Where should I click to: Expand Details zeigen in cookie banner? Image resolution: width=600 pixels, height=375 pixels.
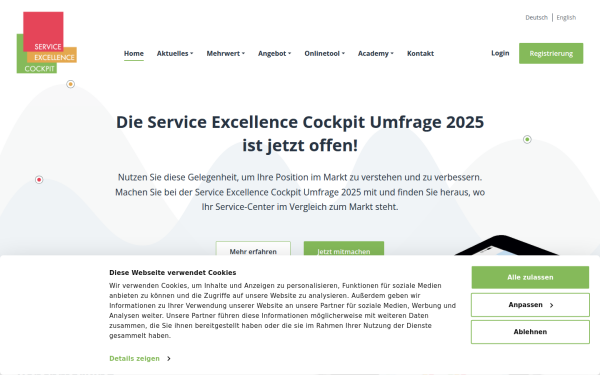[140, 359]
